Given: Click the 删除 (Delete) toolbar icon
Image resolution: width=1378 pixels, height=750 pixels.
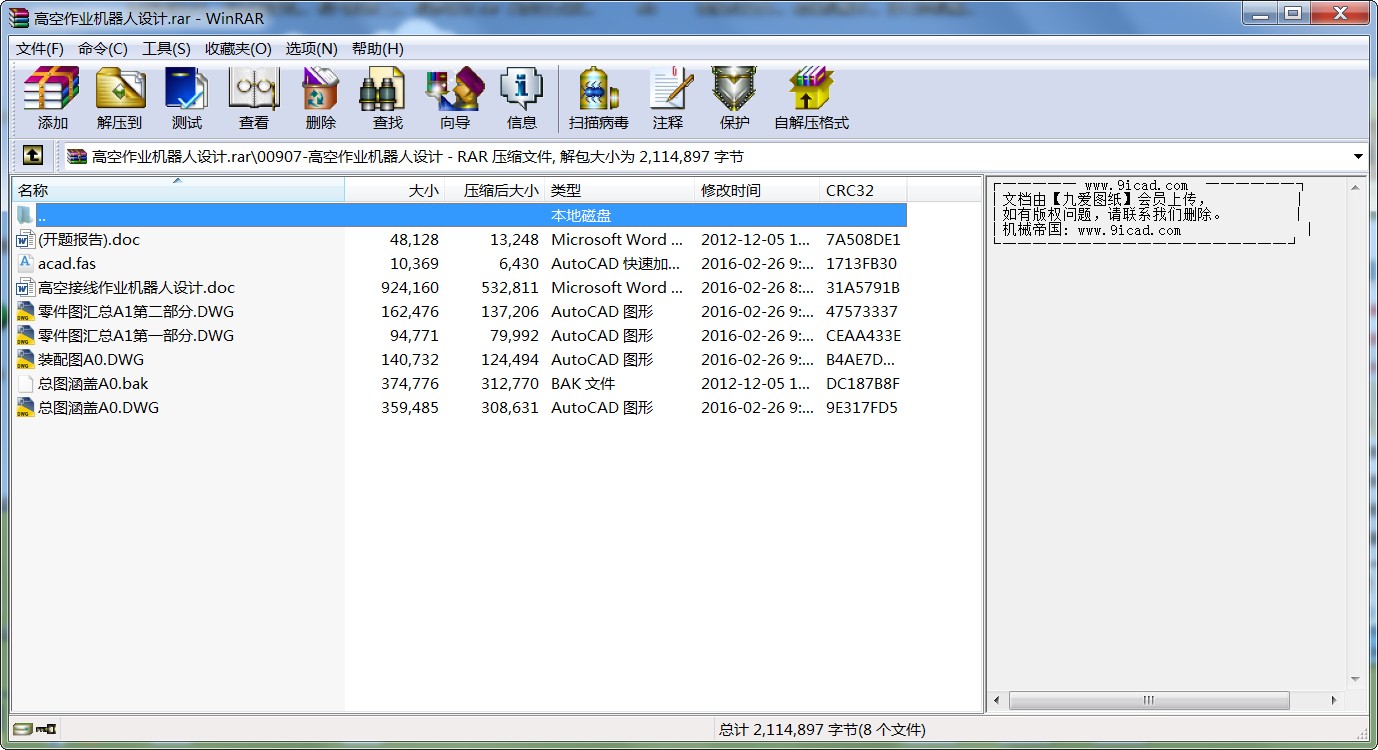Looking at the screenshot, I should [320, 98].
